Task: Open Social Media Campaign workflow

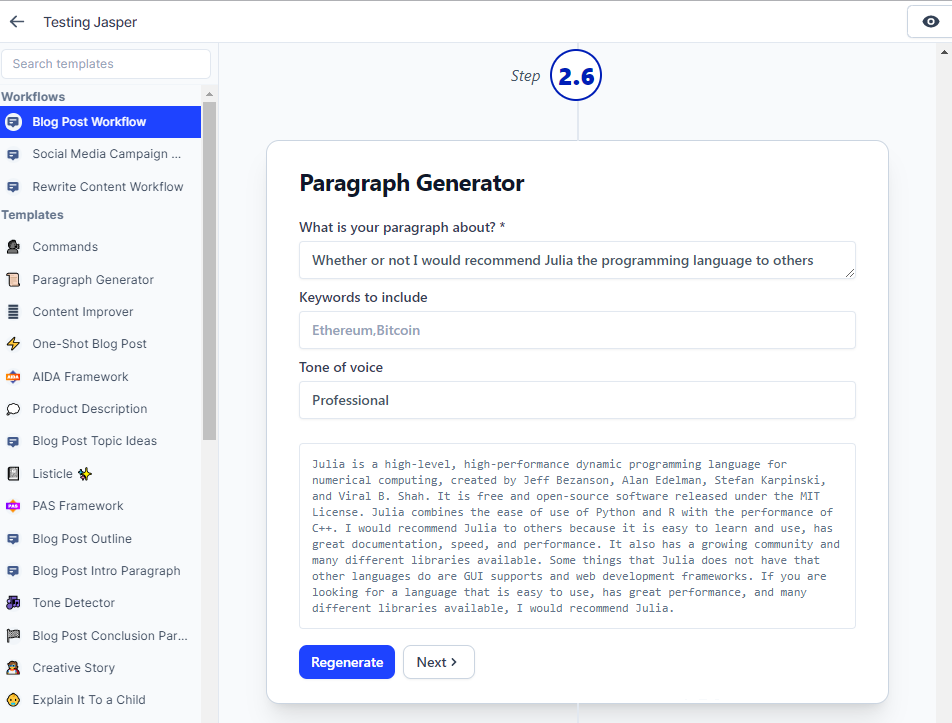Action: (x=107, y=154)
